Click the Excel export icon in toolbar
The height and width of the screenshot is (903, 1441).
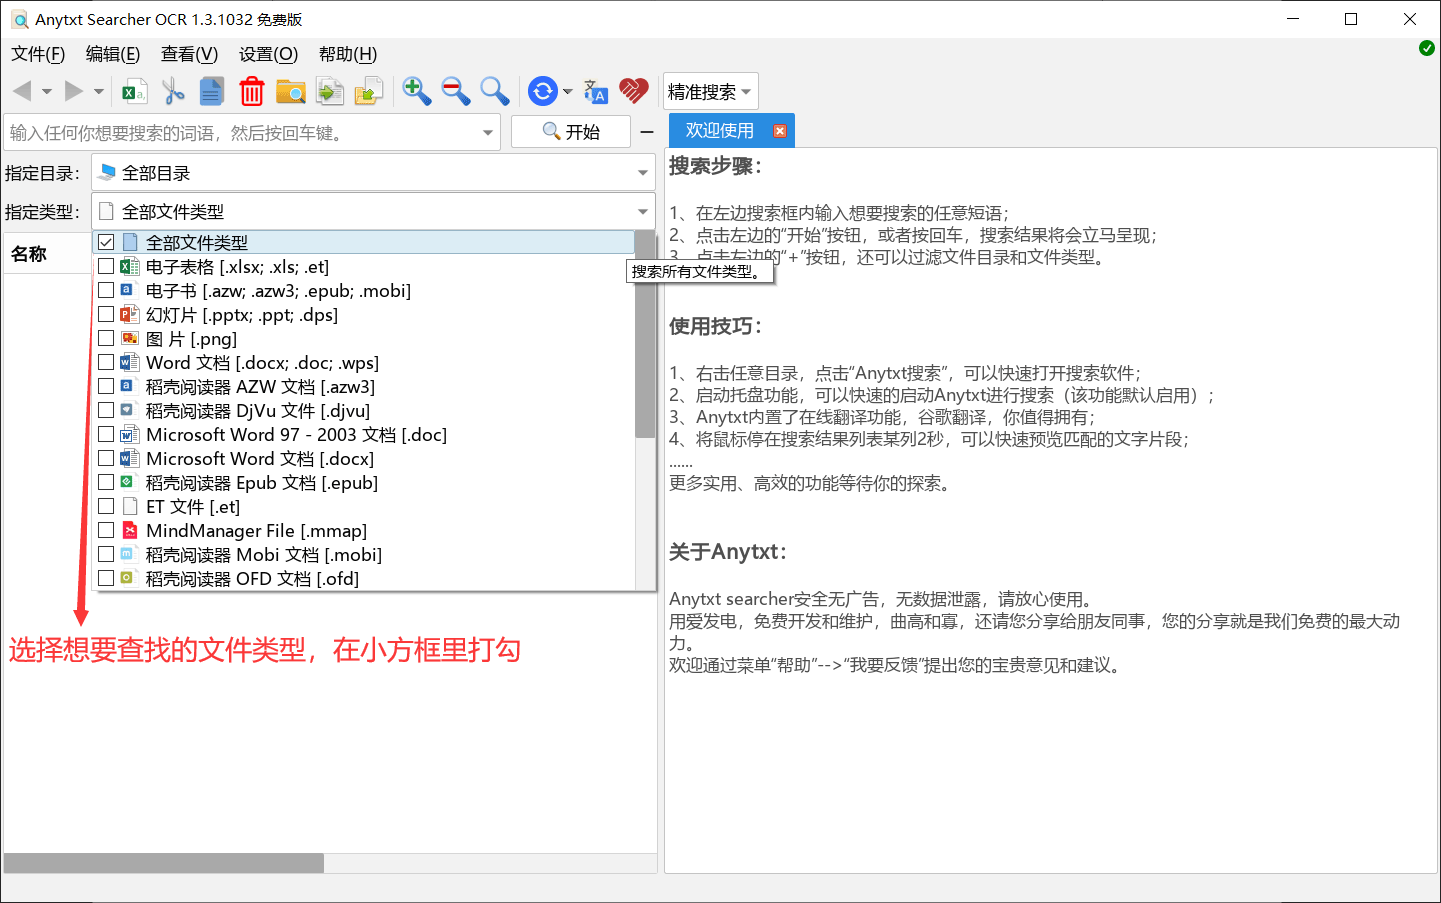pos(134,92)
